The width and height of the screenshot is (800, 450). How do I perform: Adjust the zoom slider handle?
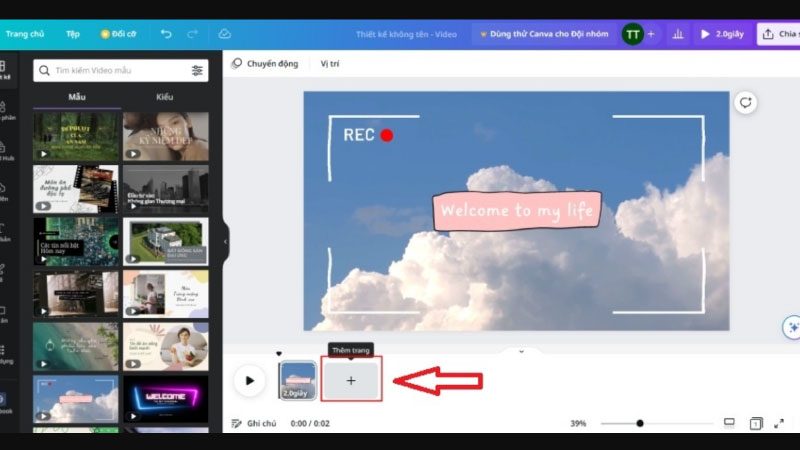coord(640,423)
